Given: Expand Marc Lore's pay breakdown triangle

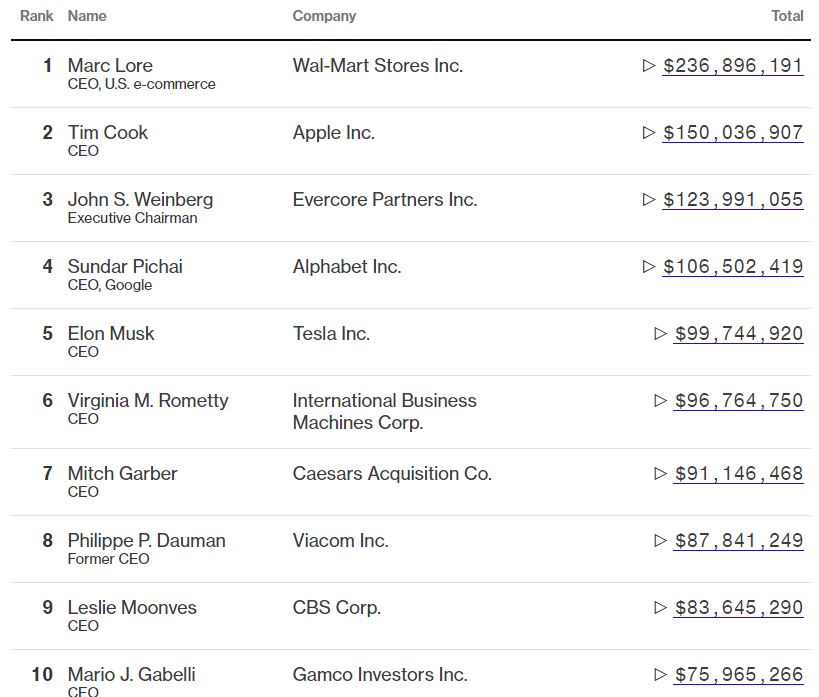Looking at the screenshot, I should pos(649,66).
